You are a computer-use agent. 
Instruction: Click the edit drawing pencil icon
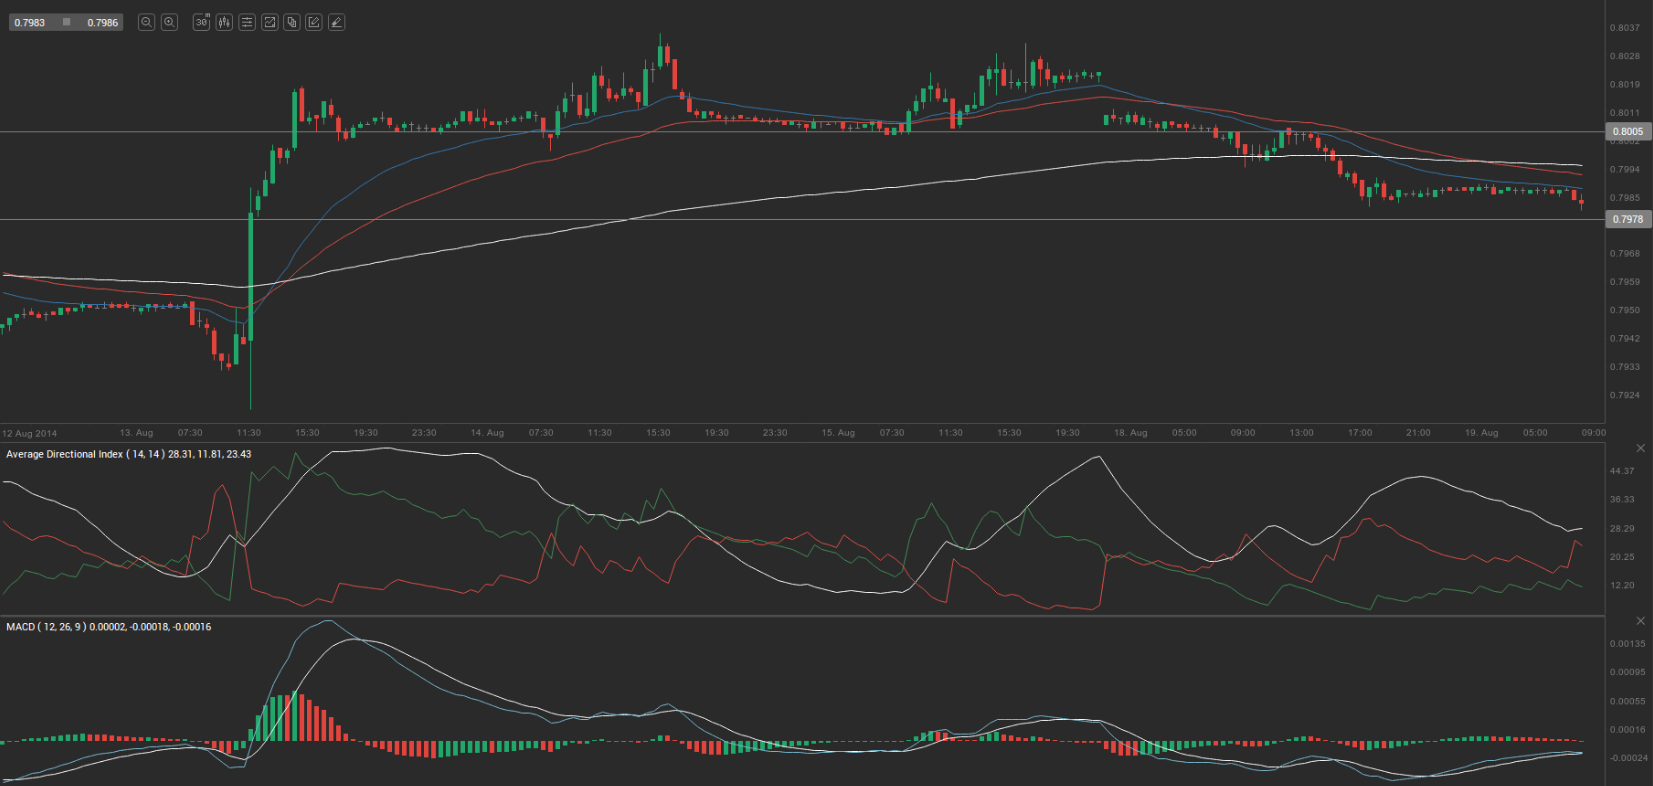click(x=314, y=22)
